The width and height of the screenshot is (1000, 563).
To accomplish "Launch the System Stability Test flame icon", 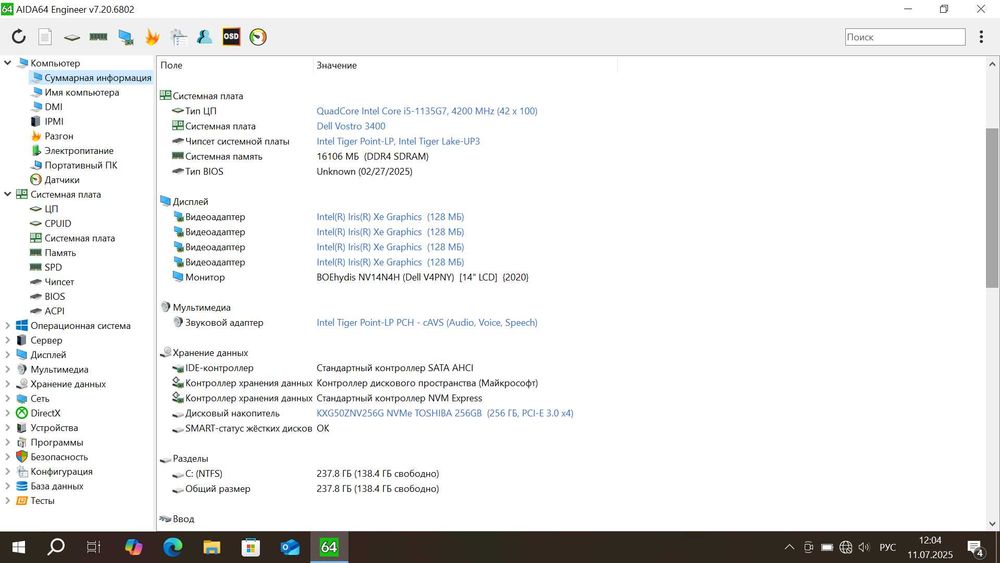I will 152,37.
